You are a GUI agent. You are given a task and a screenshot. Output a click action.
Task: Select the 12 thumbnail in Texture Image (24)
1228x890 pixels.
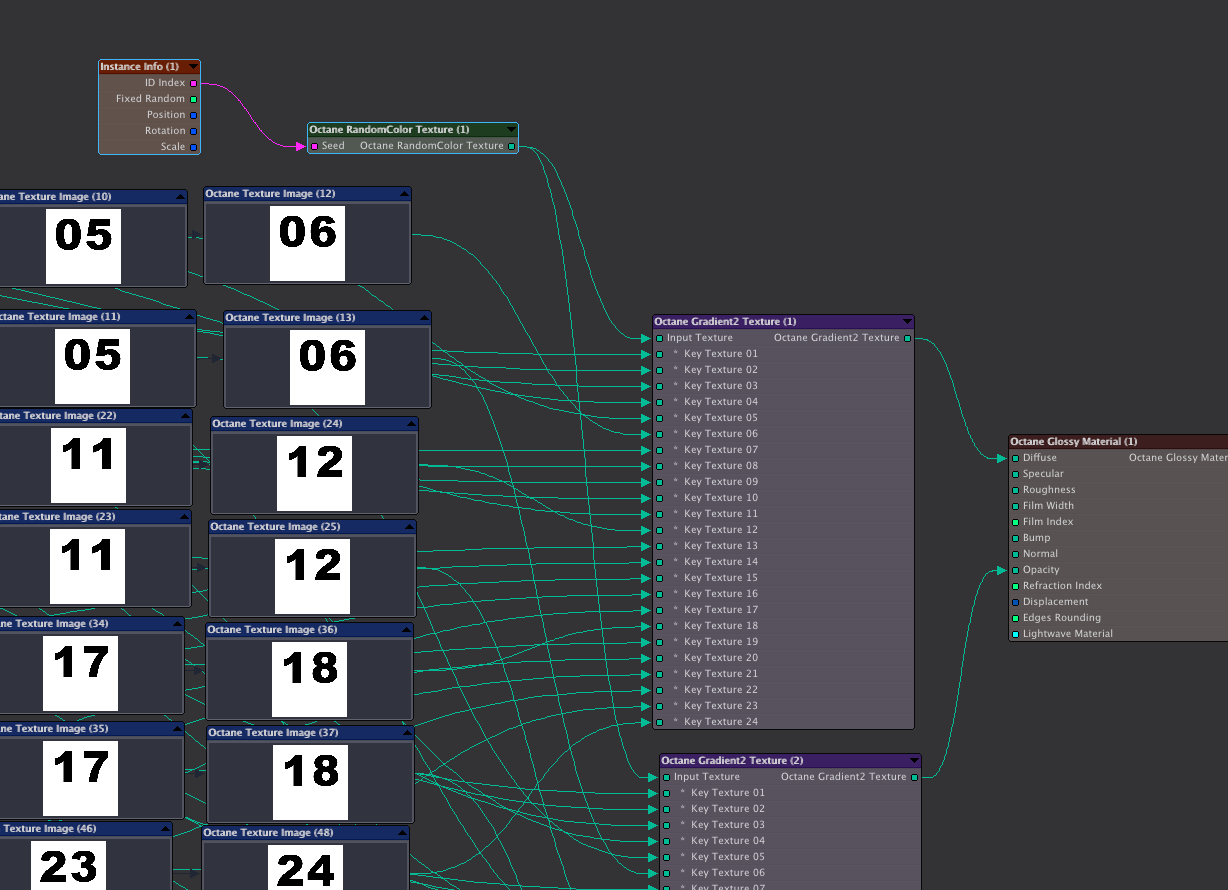(x=314, y=473)
